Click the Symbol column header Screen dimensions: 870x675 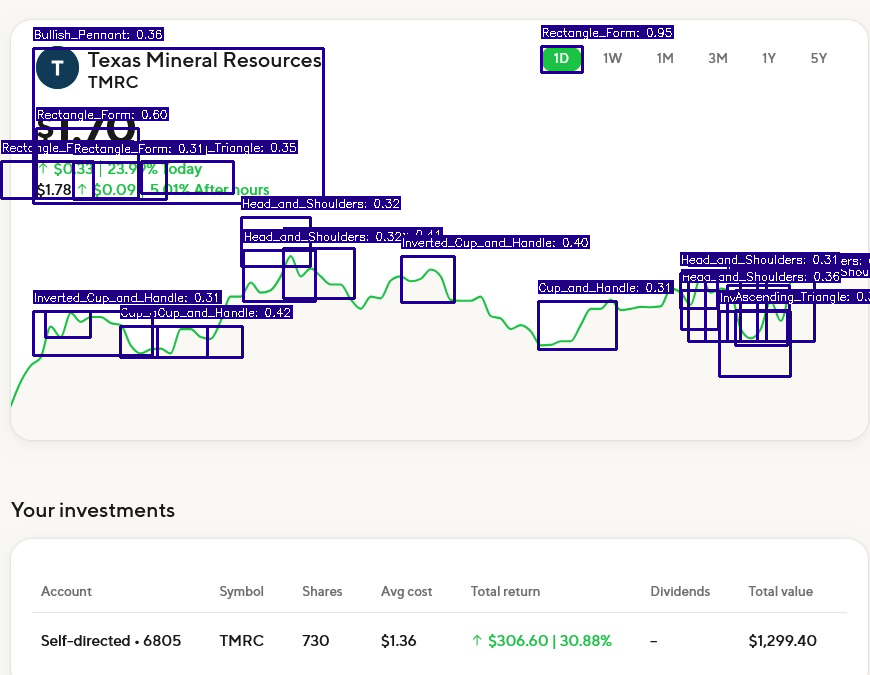[x=241, y=591]
